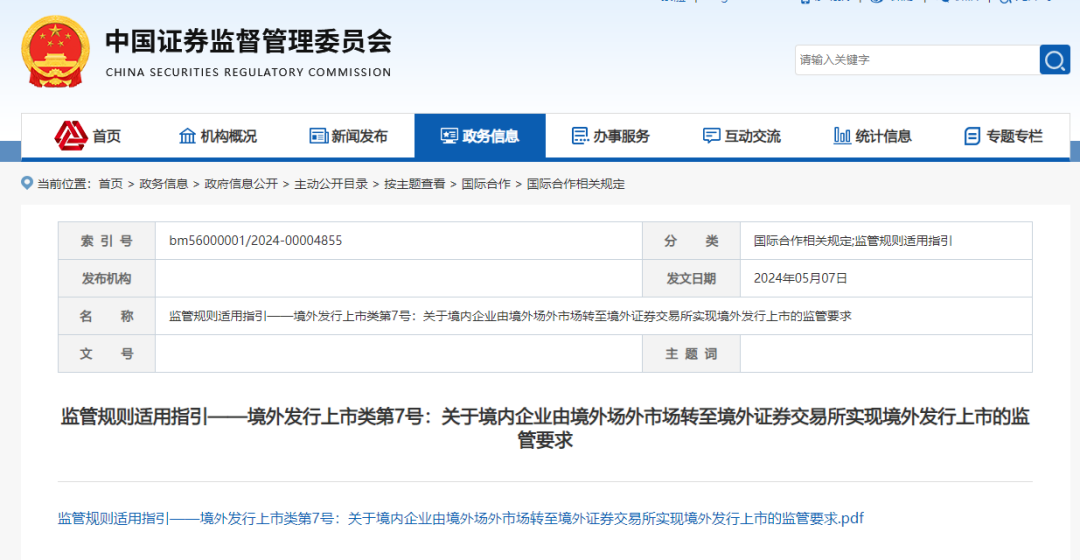Click the 名称 table header cell
This screenshot has width=1080, height=560.
pyautogui.click(x=107, y=316)
